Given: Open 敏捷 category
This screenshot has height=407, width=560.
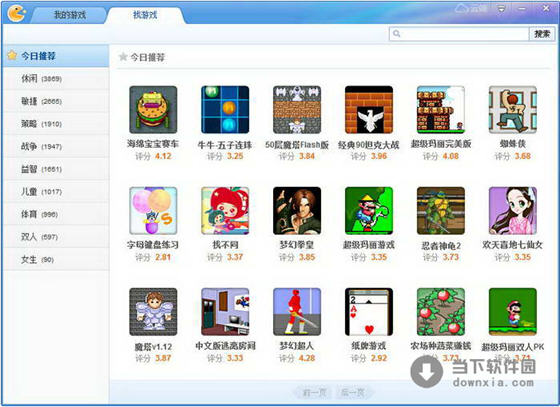Looking at the screenshot, I should (56, 101).
